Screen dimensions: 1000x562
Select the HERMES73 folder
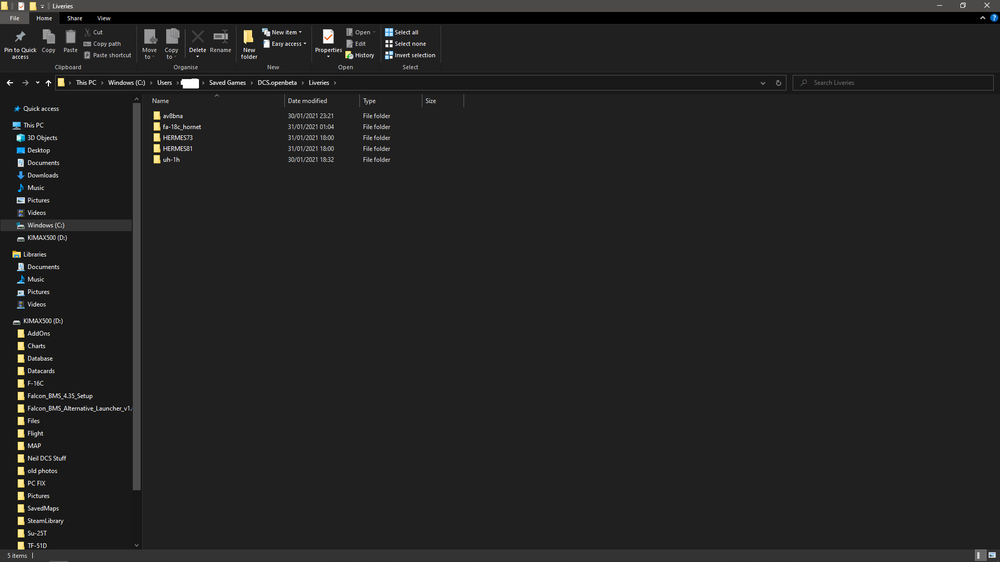172,137
